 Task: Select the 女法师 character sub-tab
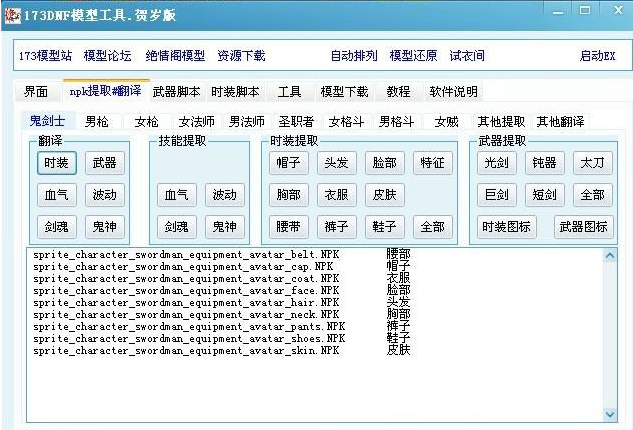coord(196,121)
